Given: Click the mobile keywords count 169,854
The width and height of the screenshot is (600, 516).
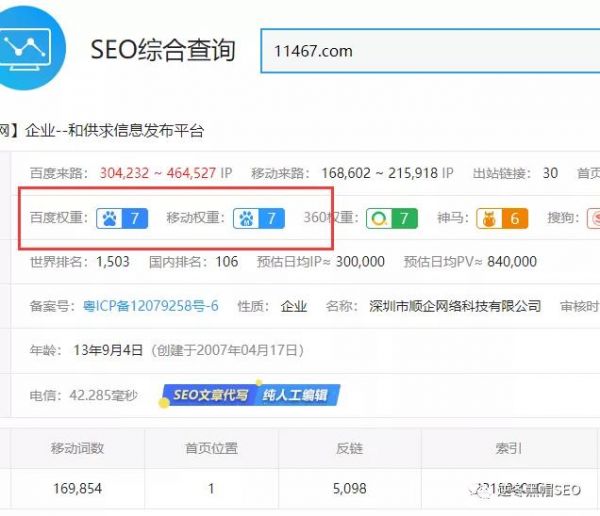Looking at the screenshot, I should pos(77,489).
